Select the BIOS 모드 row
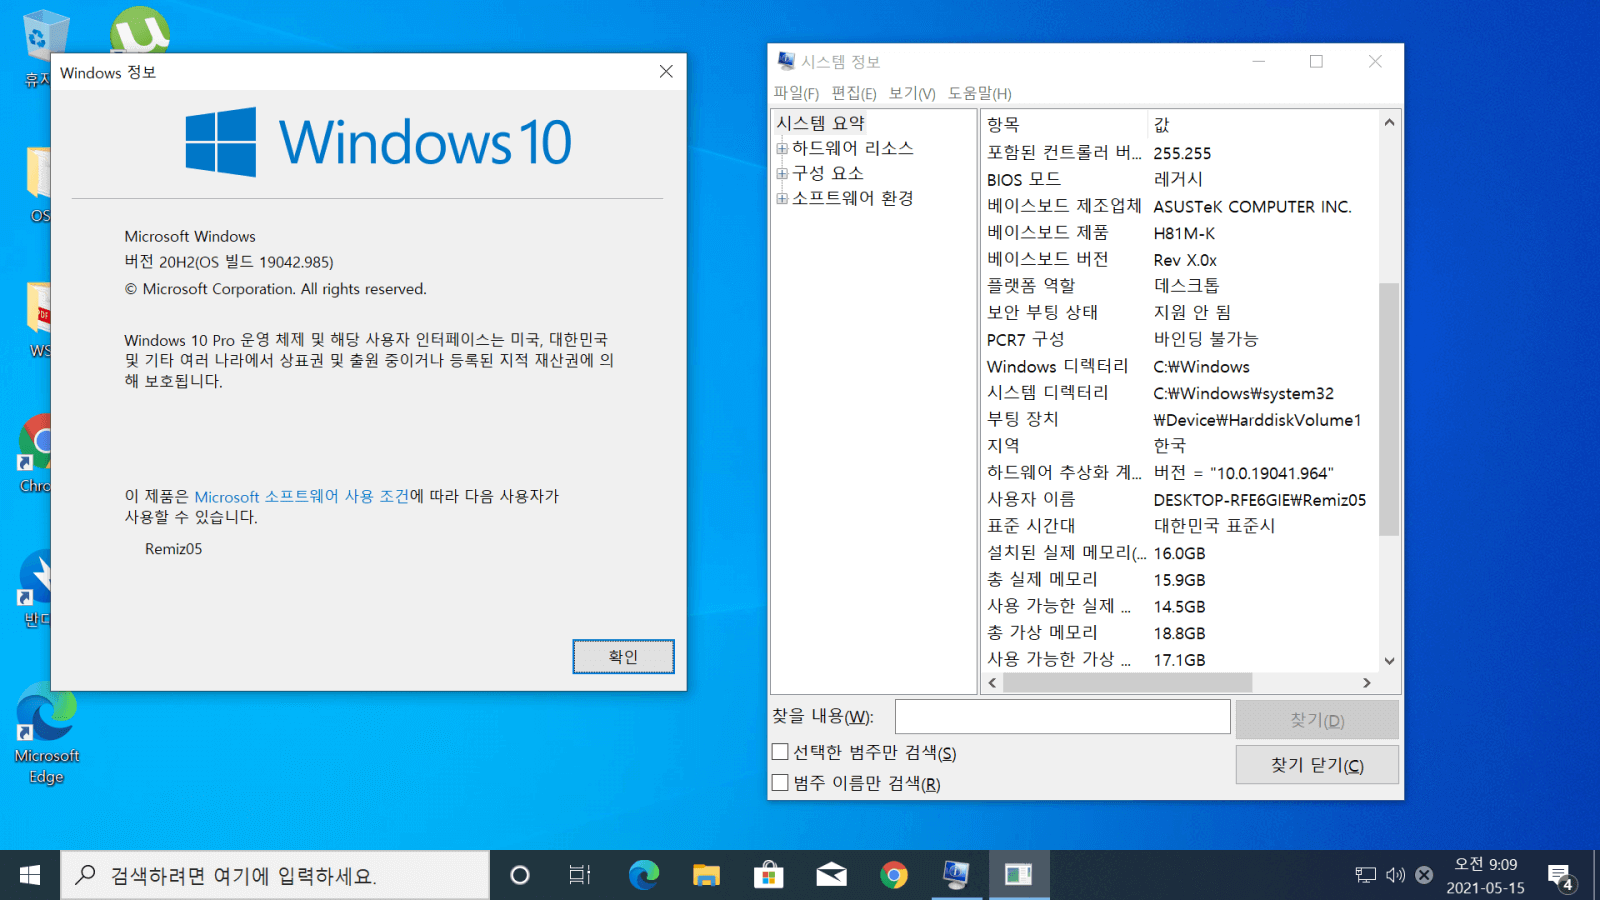Screen dimensions: 1600x900 (1180, 179)
